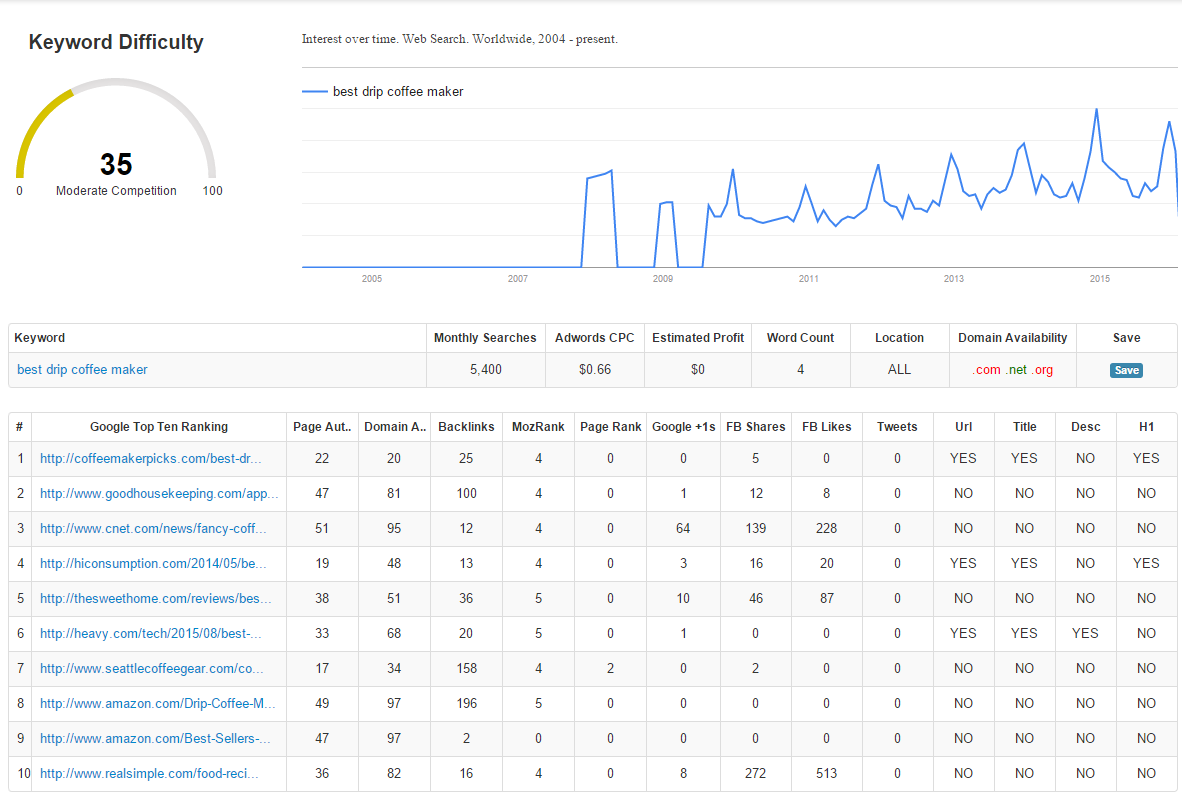The width and height of the screenshot is (1182, 797).
Task: Sort by Page Authority column header
Action: [x=322, y=427]
